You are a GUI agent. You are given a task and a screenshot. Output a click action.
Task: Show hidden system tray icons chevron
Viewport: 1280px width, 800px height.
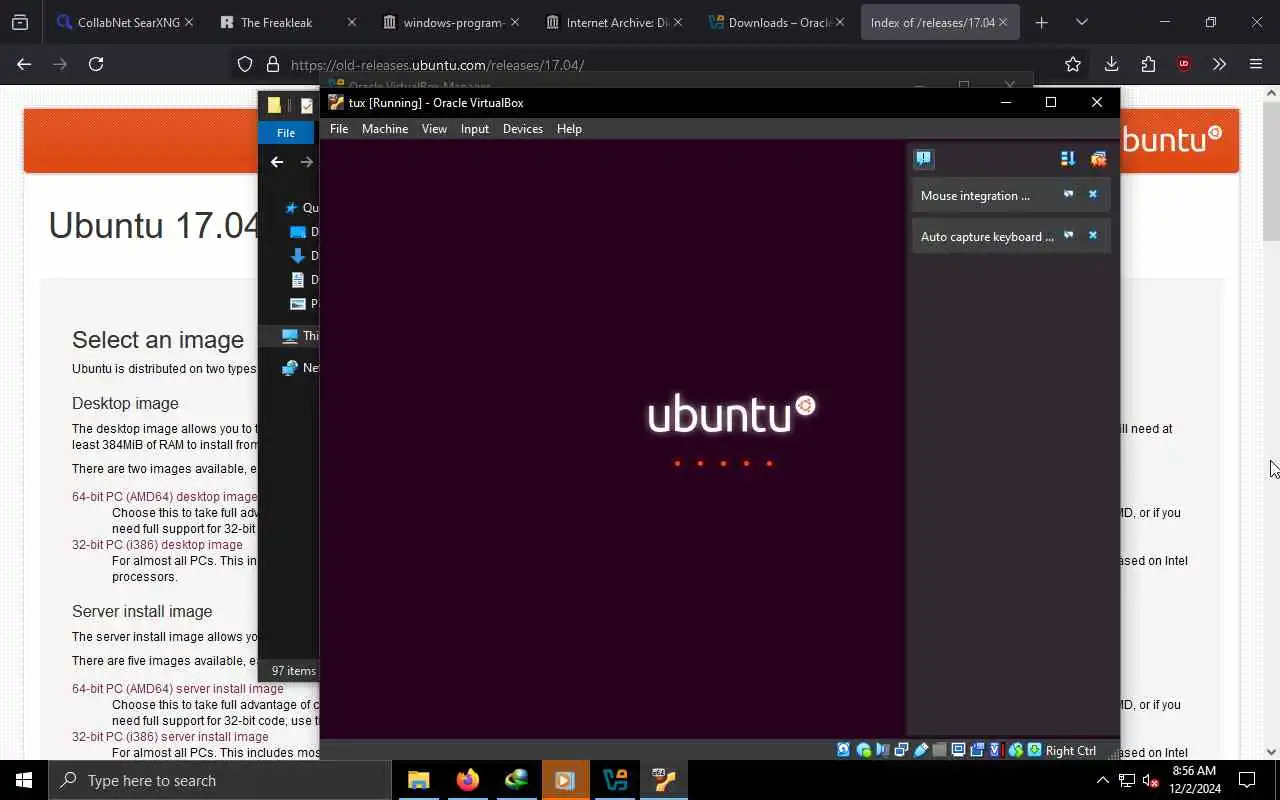click(x=1103, y=780)
